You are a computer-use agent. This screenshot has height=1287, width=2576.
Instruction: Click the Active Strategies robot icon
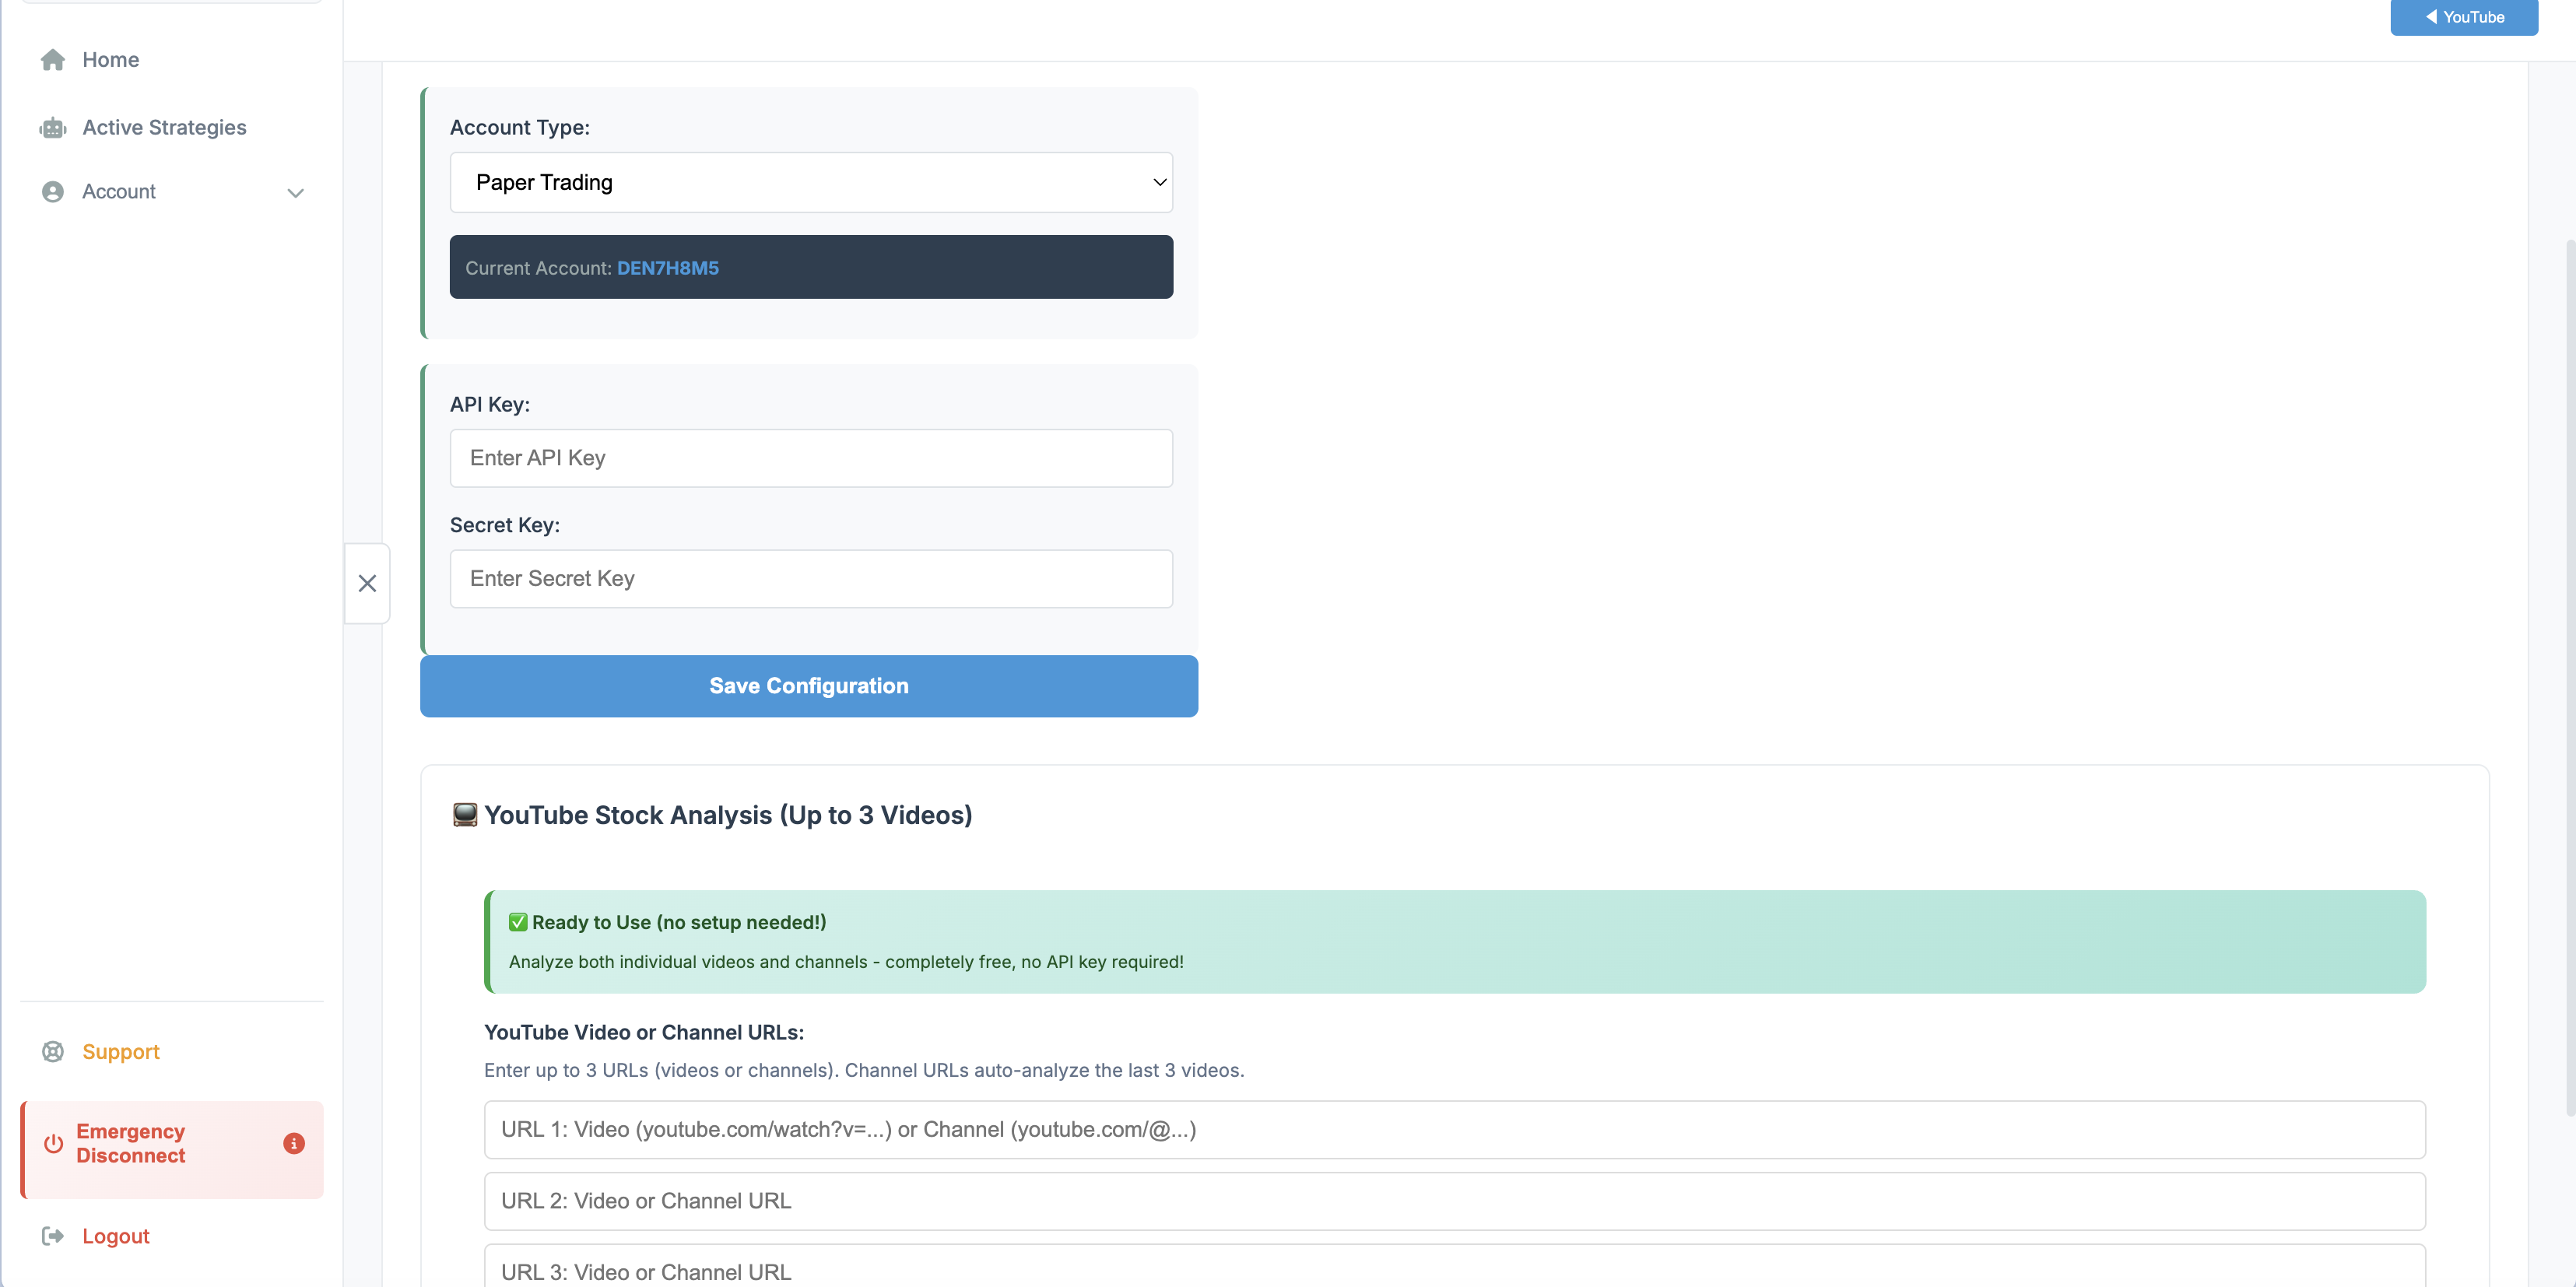[x=53, y=128]
